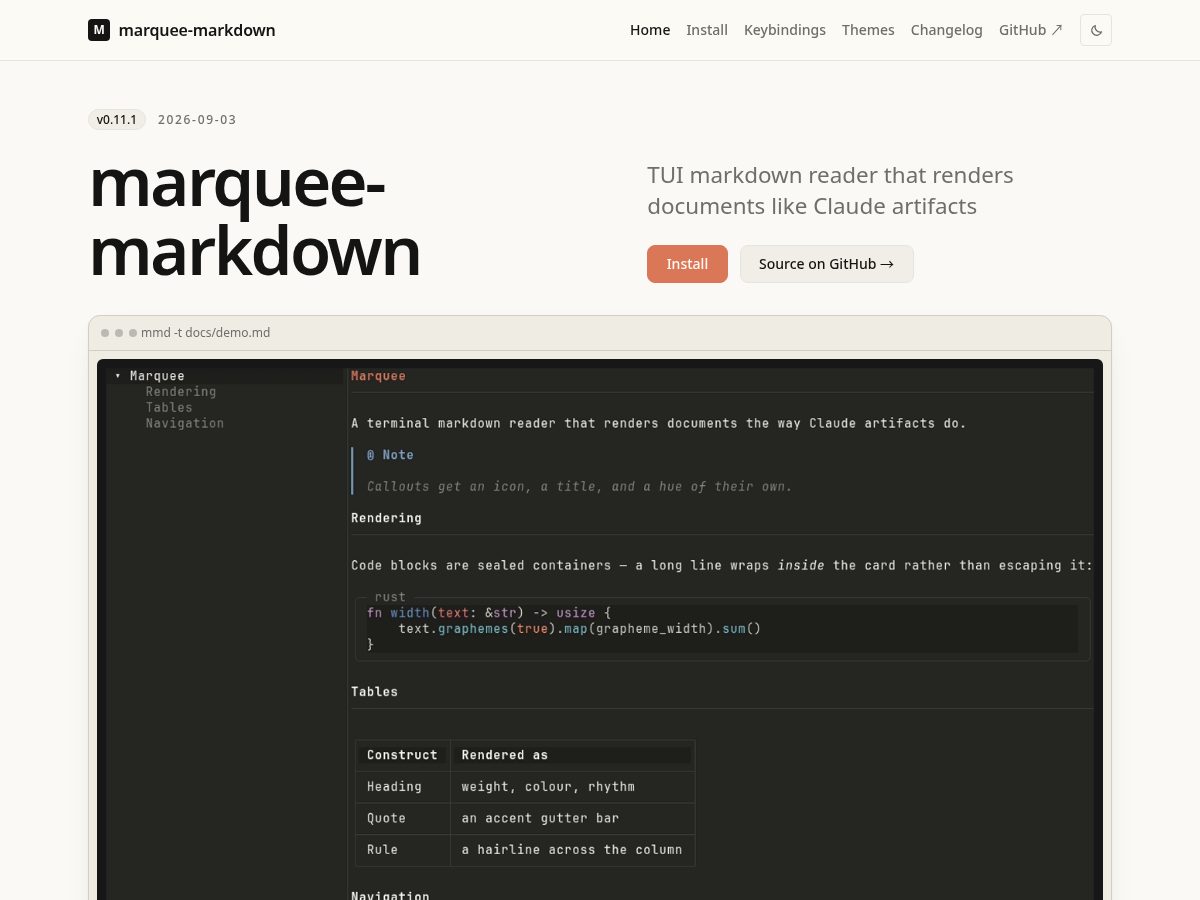Click the v0.11.1 version badge

tap(117, 120)
